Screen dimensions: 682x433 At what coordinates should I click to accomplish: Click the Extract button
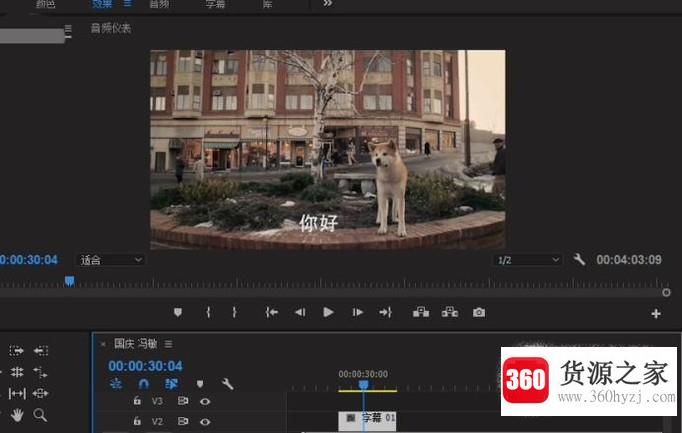click(450, 312)
